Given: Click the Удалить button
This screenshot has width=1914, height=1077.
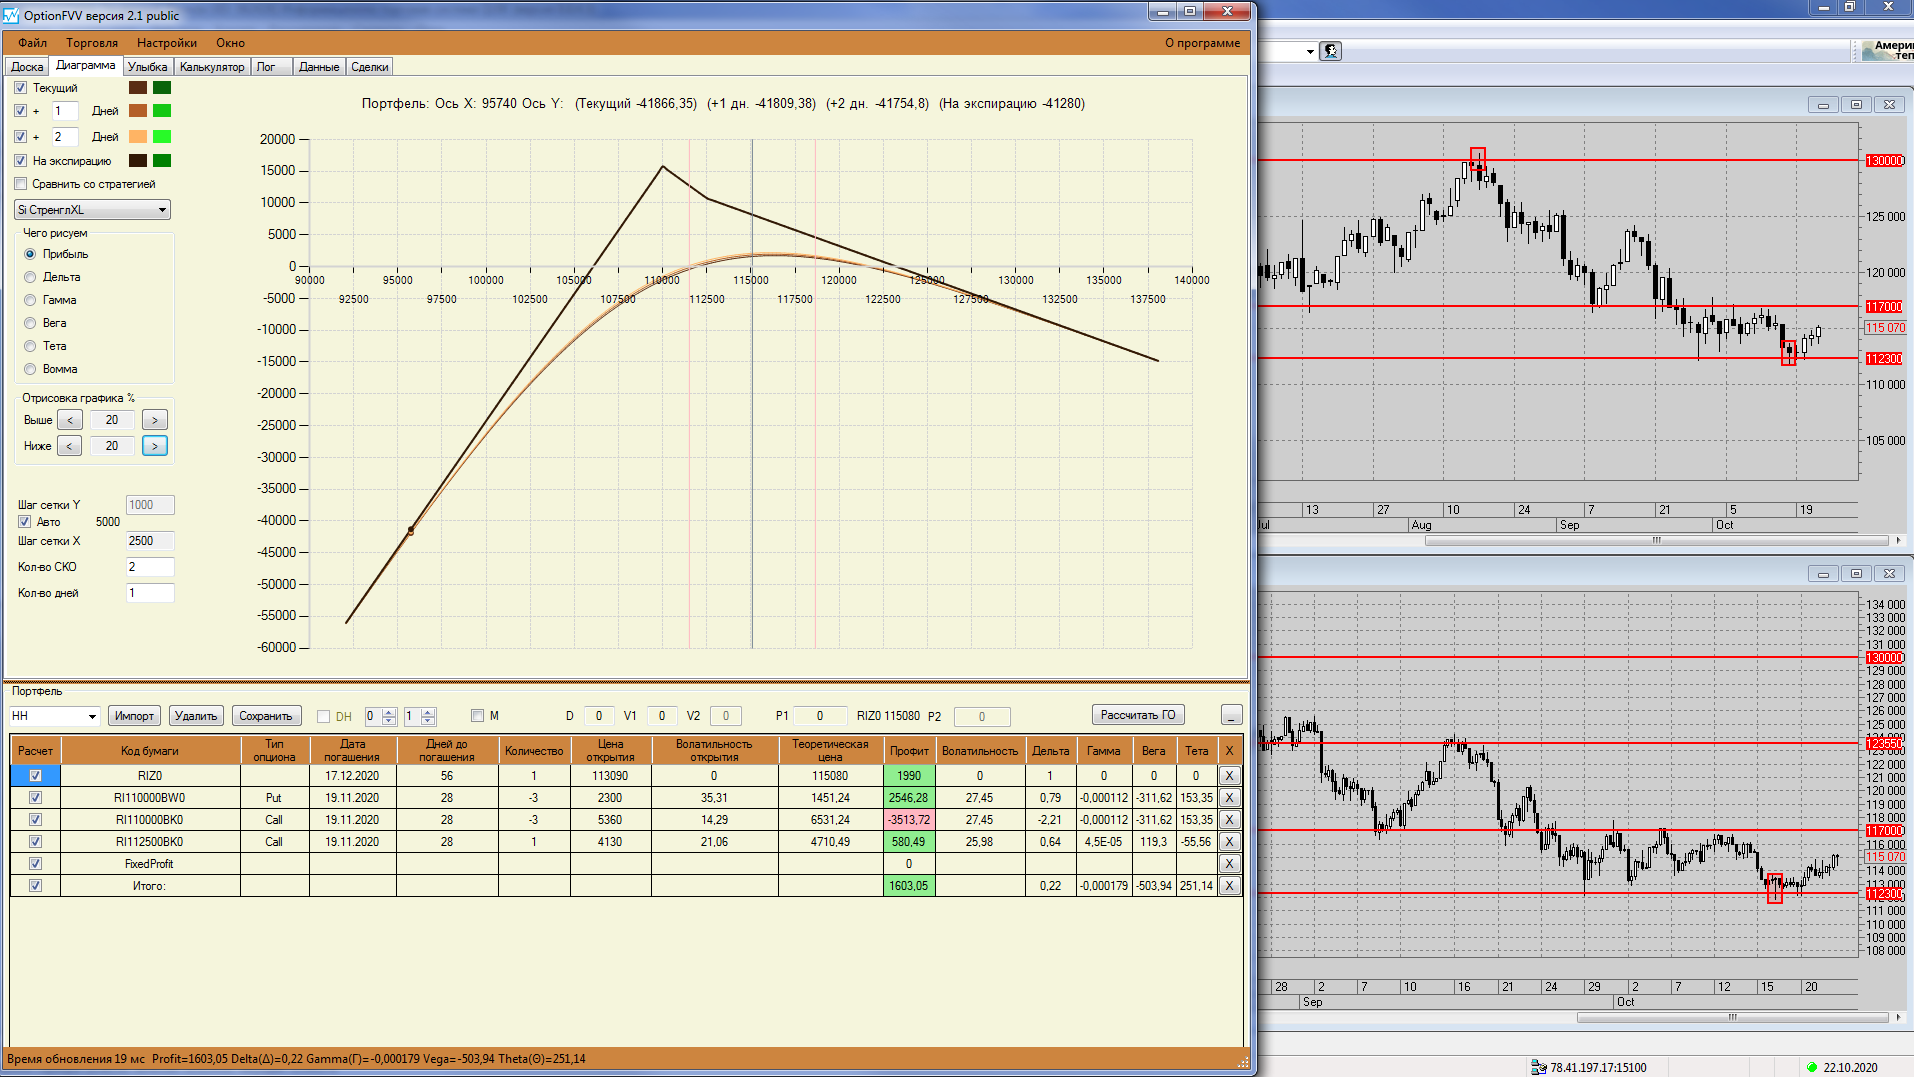Looking at the screenshot, I should click(x=195, y=716).
